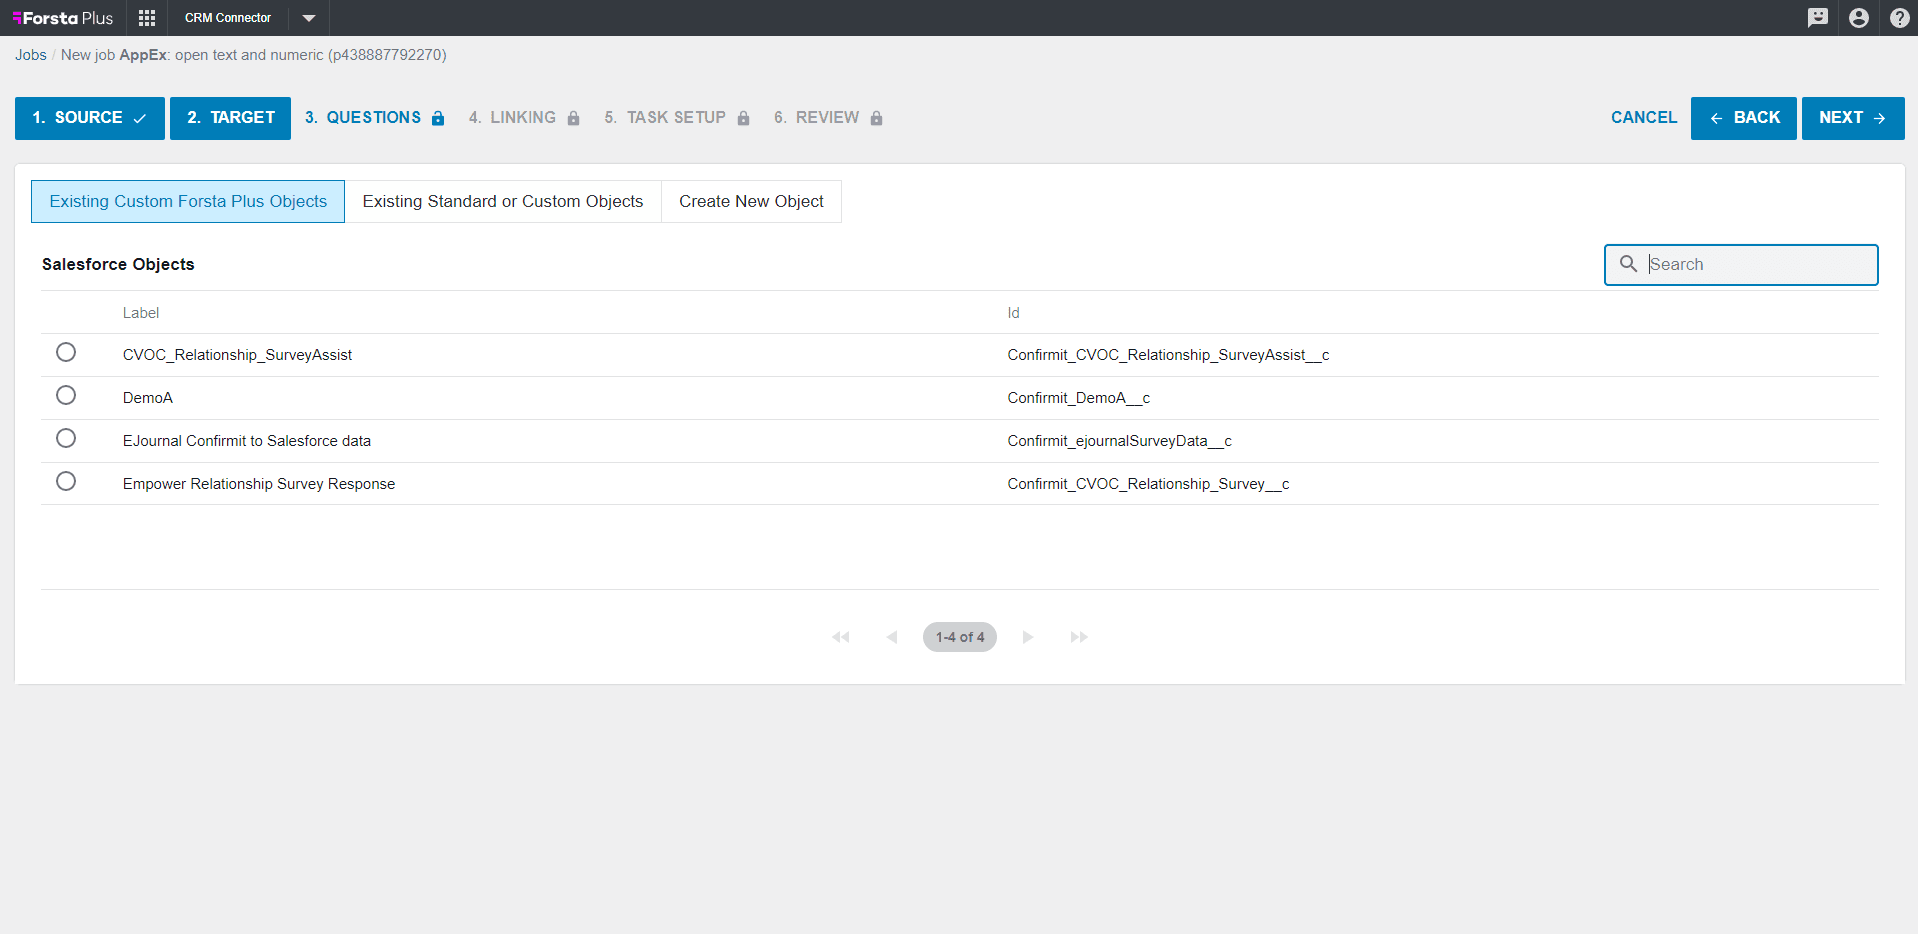Screen dimensions: 1918x934
Task: Select the DemoA radio button
Action: (x=66, y=395)
